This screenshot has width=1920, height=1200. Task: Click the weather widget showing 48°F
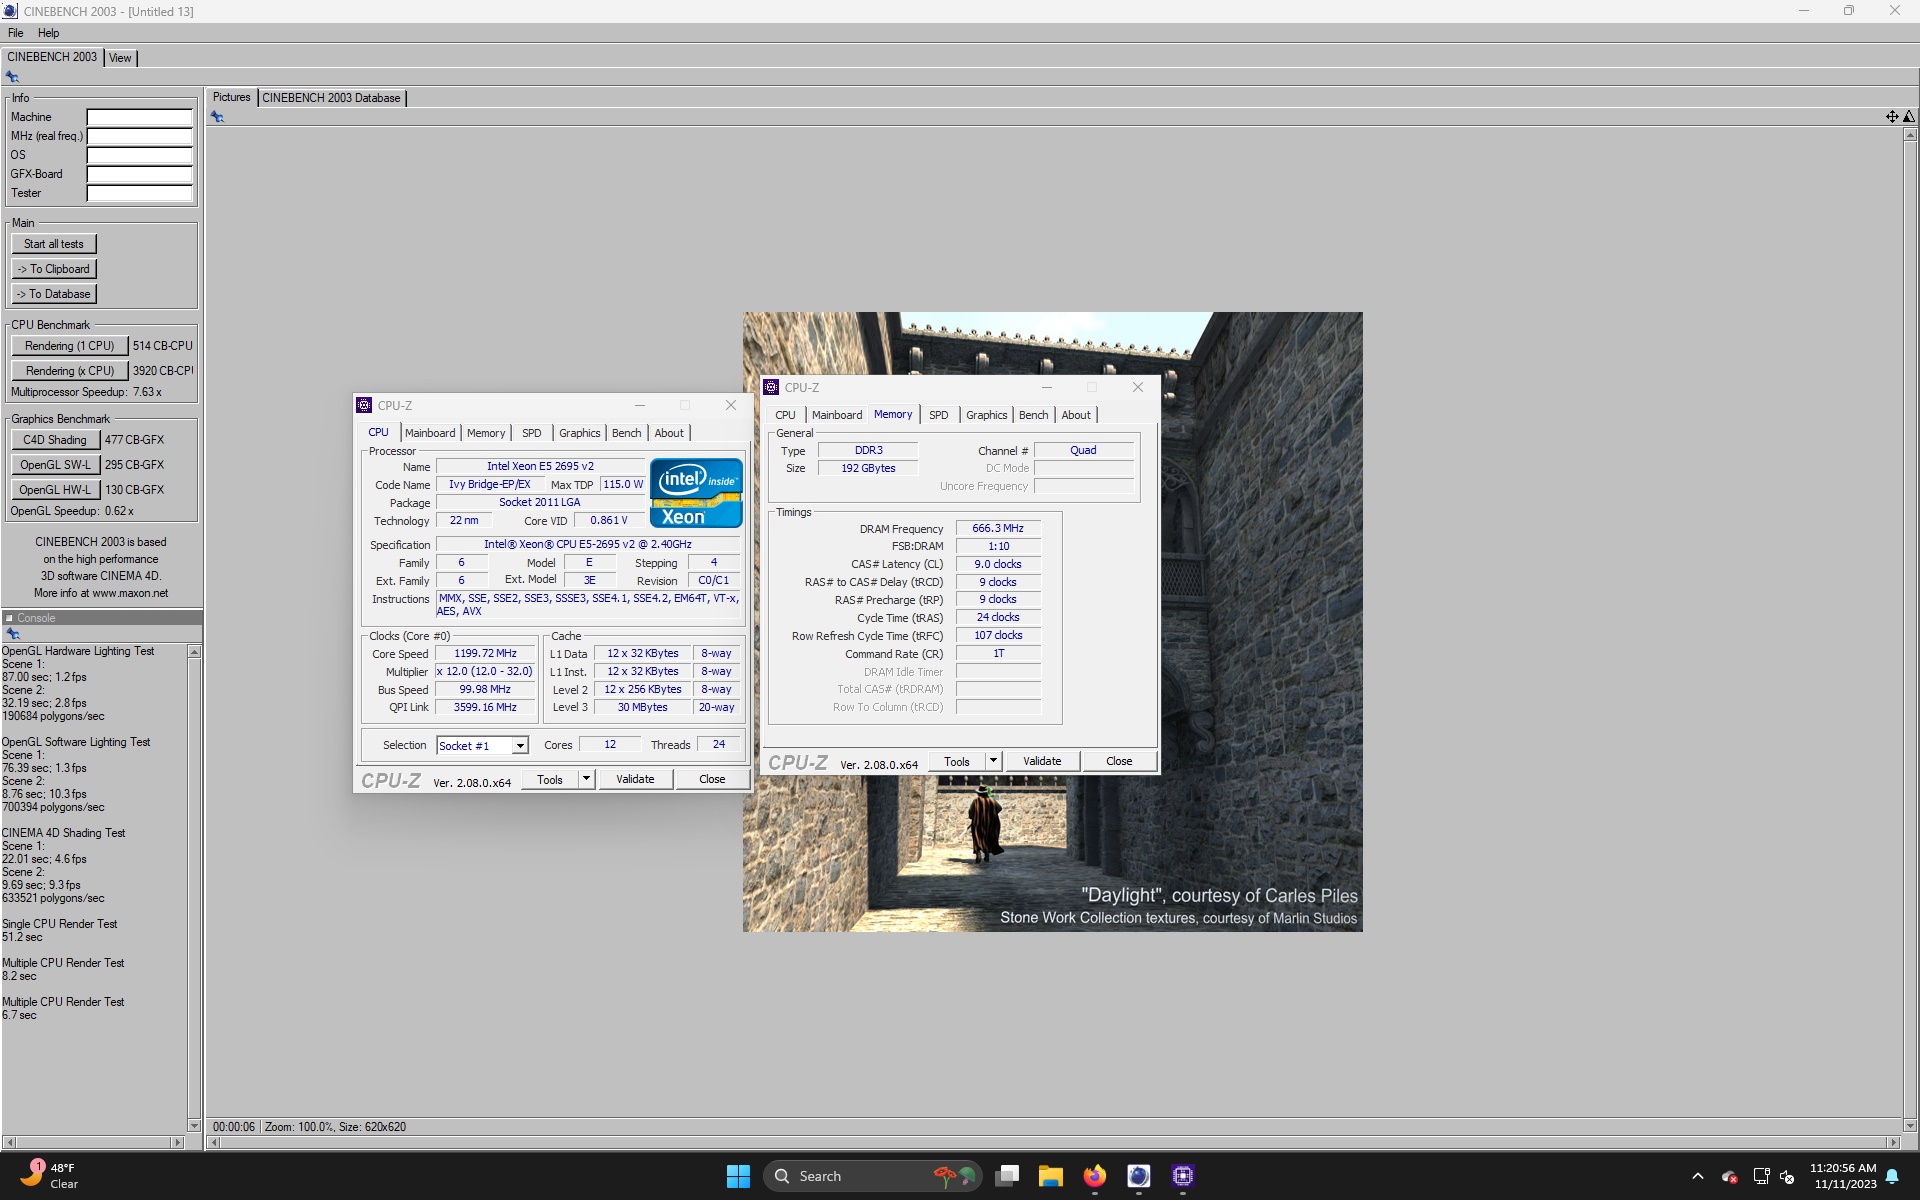pyautogui.click(x=50, y=1176)
